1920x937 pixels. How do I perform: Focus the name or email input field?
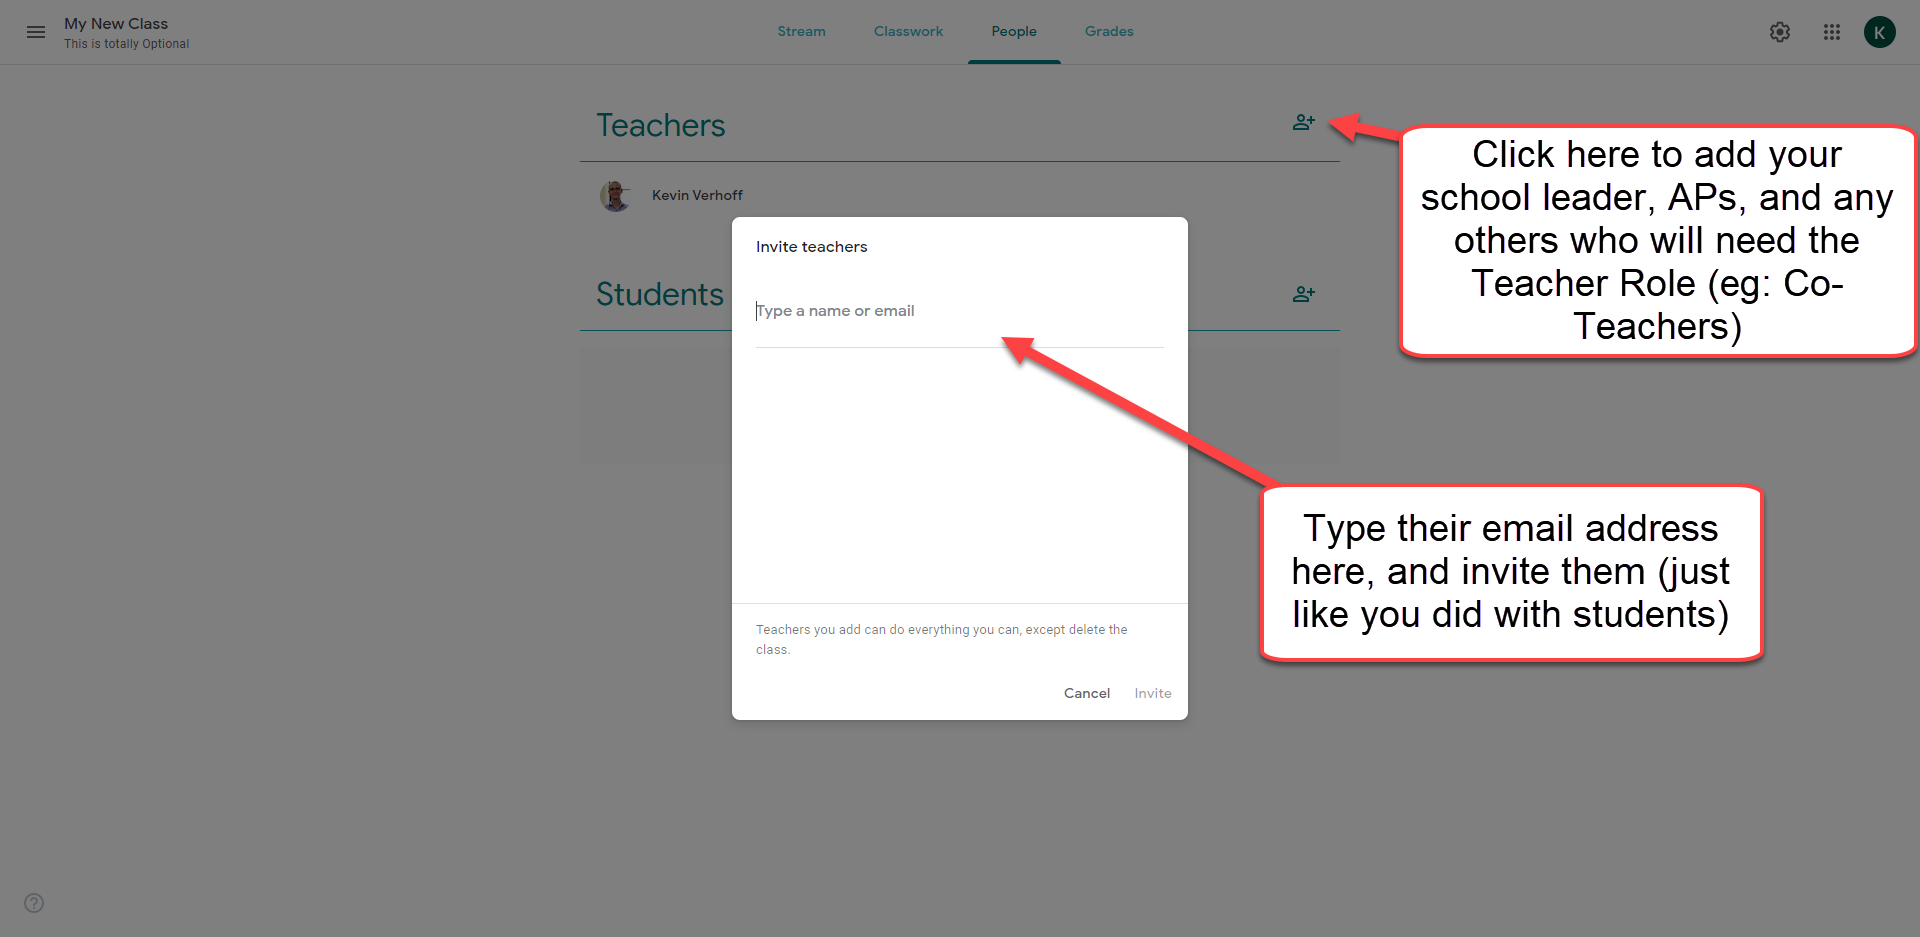point(958,311)
